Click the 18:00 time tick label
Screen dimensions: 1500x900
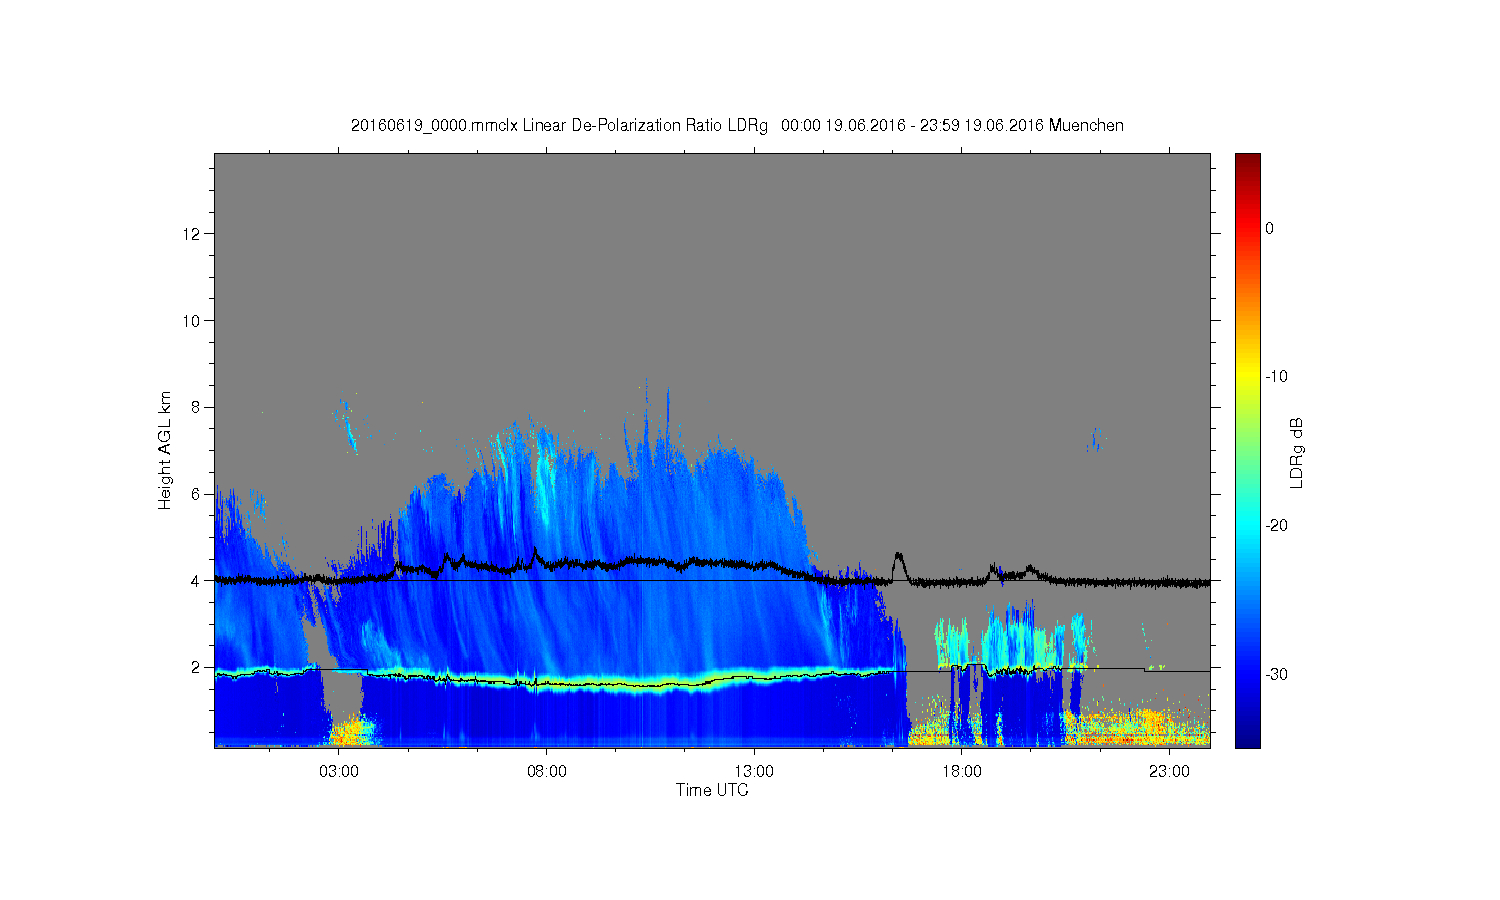[961, 772]
